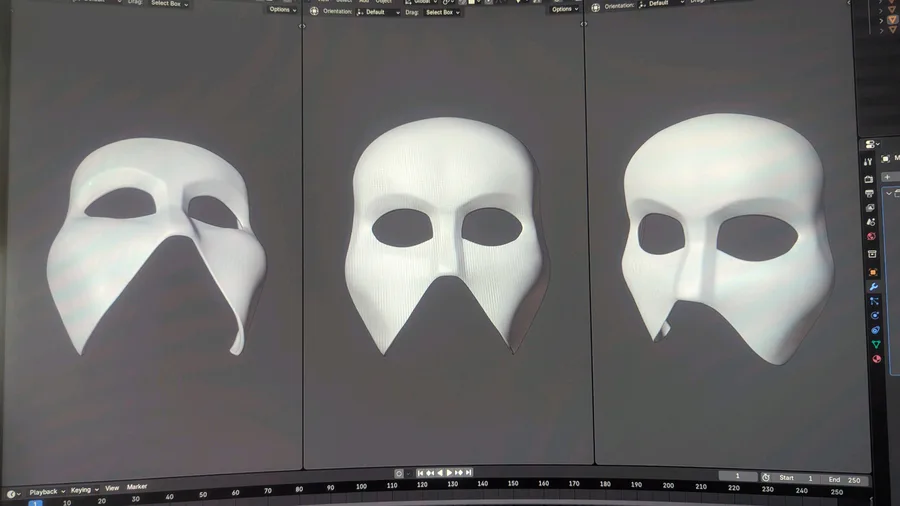The image size is (900, 506).
Task: Open Orientation Default dropdown in the middle viewport
Action: 378,12
